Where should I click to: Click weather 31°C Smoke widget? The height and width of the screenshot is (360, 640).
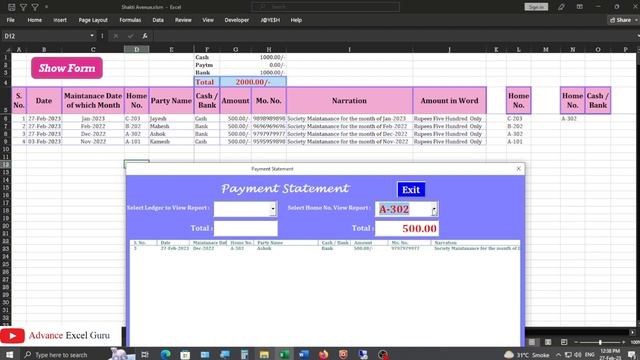point(527,355)
